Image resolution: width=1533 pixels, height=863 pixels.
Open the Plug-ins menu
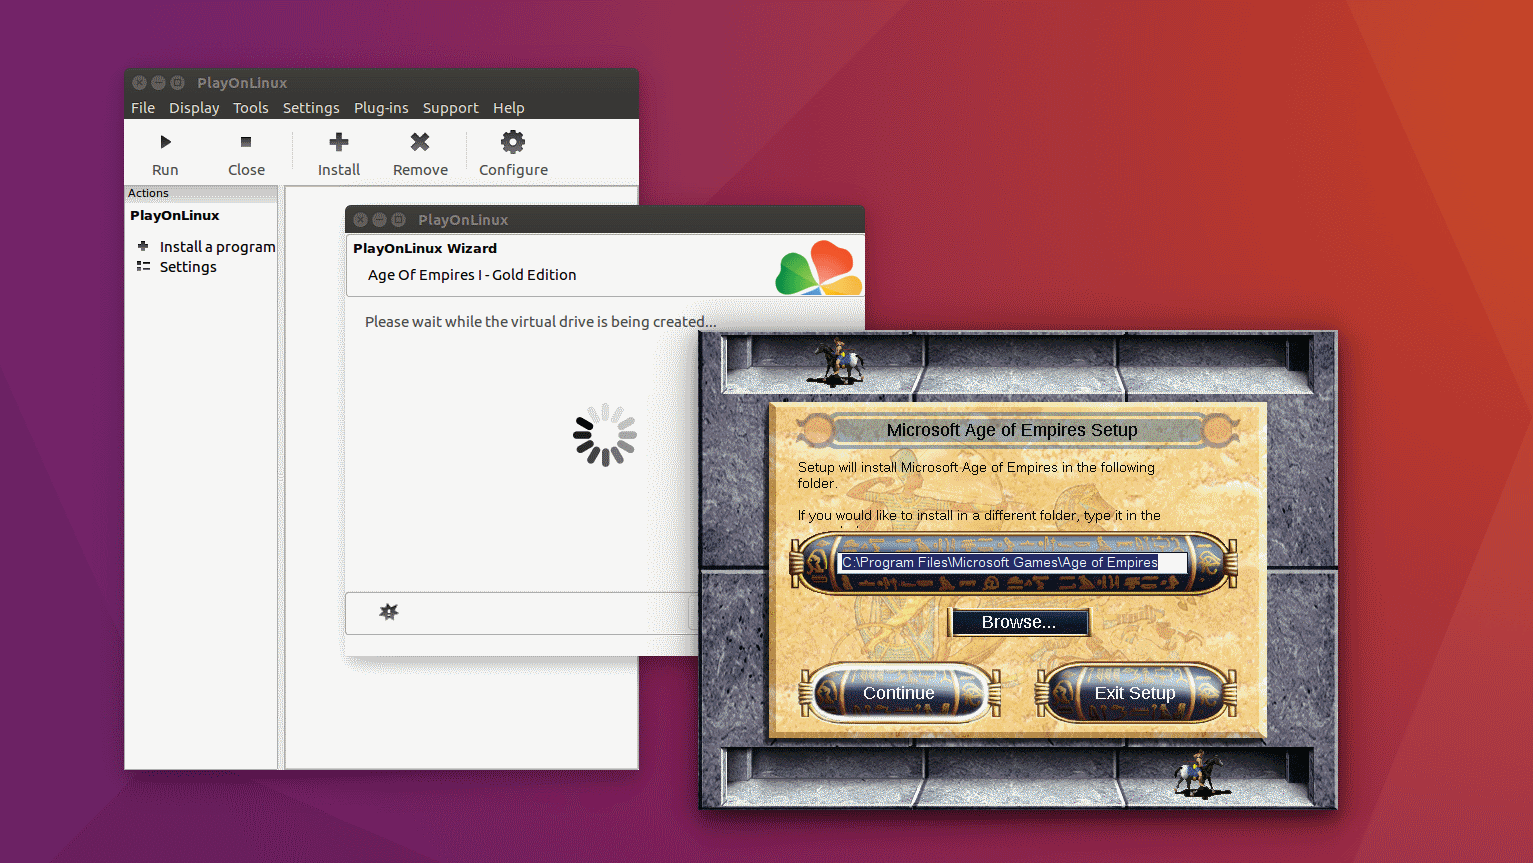[381, 107]
